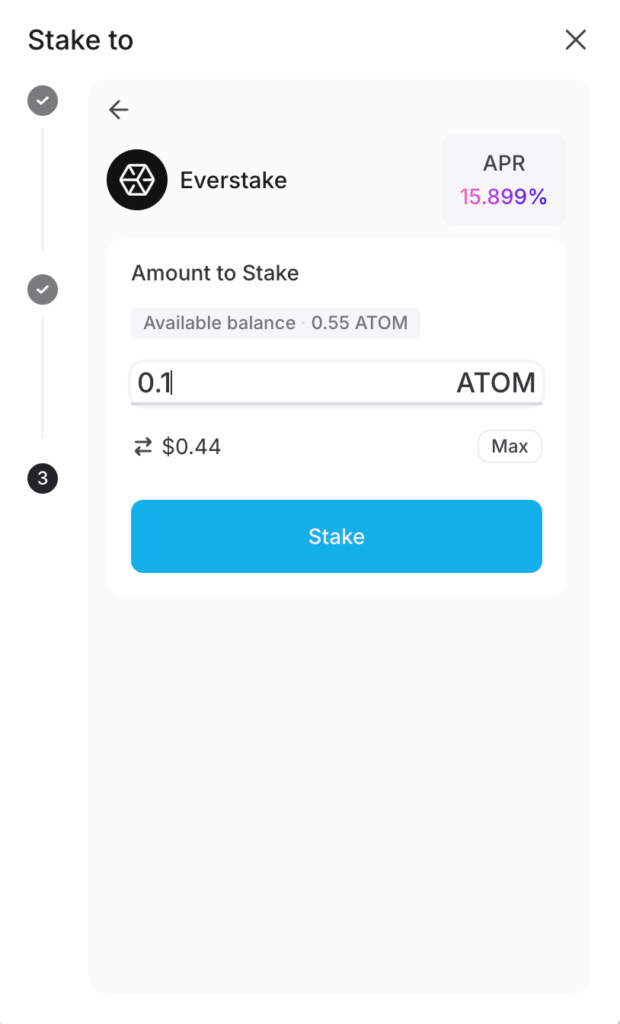The image size is (620, 1024).
Task: Click the second completed step checkmark
Action: click(x=42, y=290)
